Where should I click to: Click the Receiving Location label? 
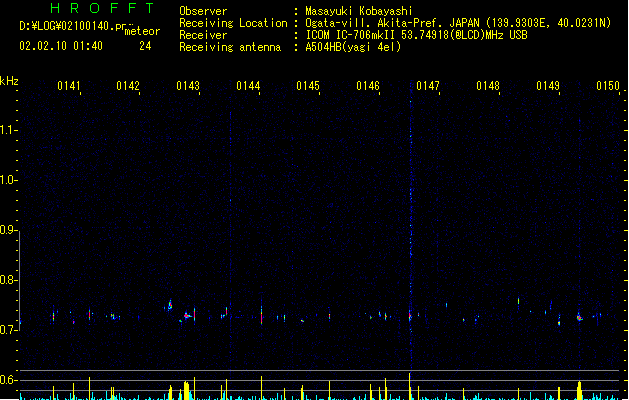click(x=233, y=23)
